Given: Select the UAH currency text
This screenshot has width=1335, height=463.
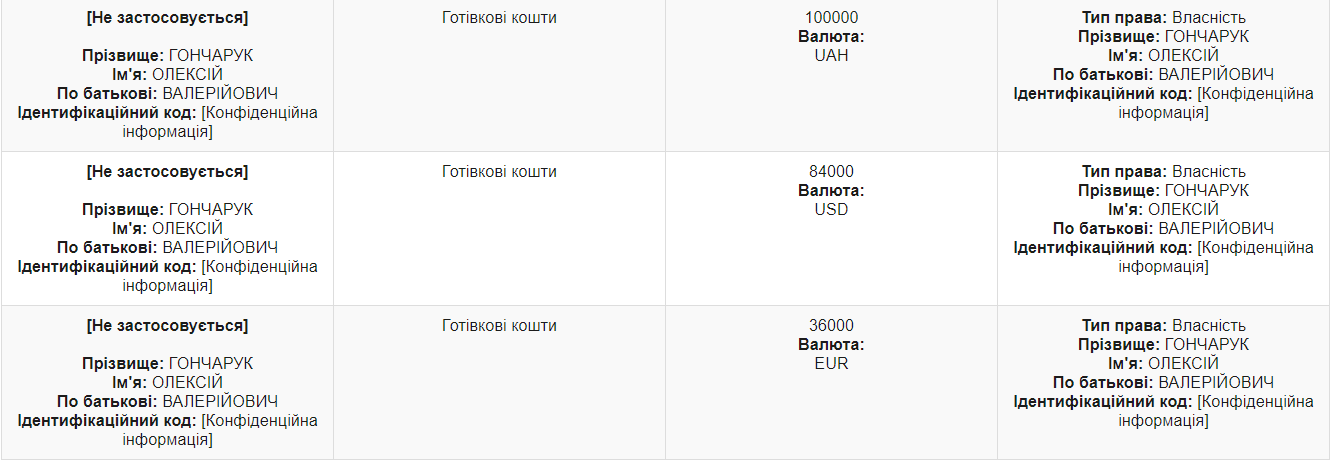Looking at the screenshot, I should tap(831, 56).
